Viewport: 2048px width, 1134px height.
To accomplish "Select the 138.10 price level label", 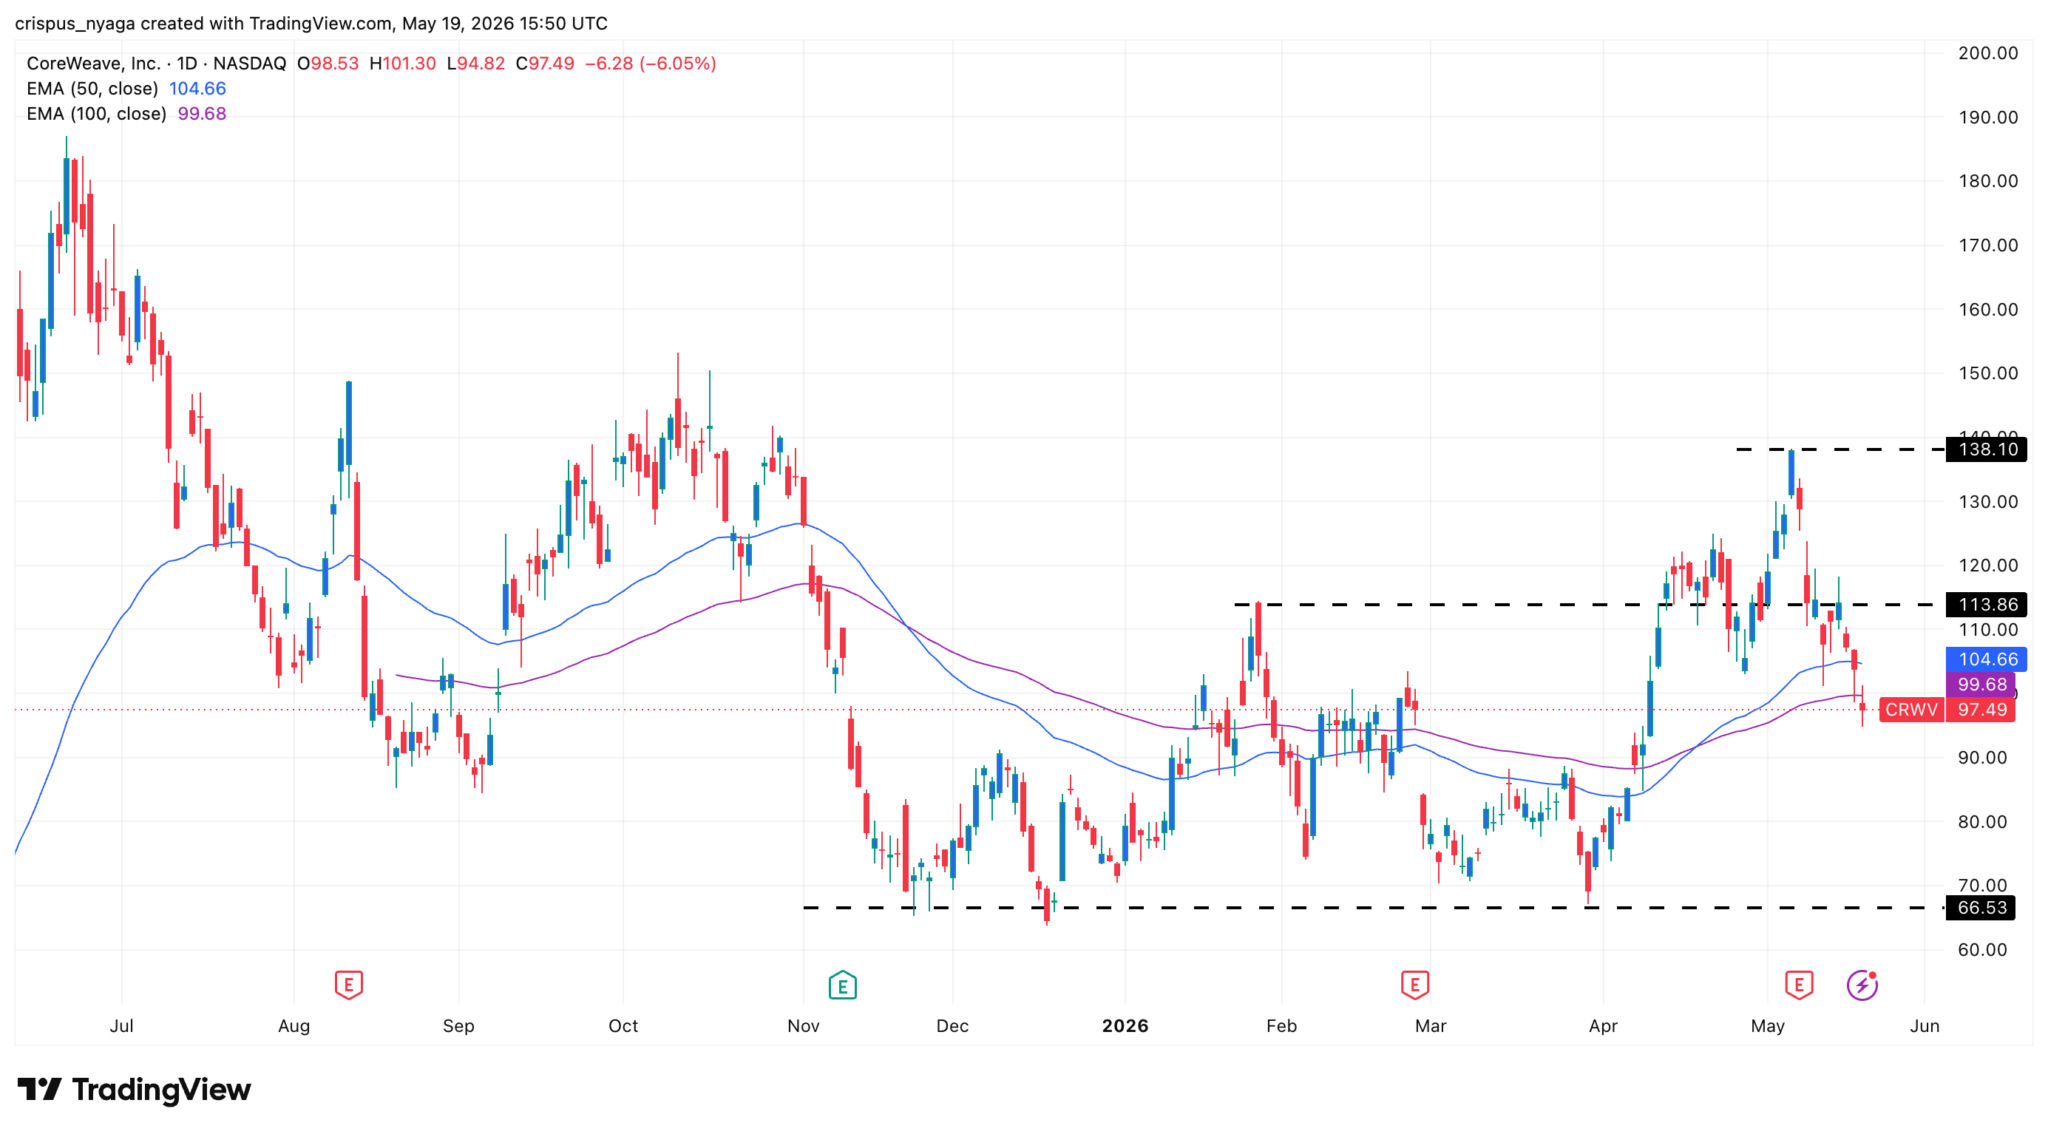I will click(1987, 449).
